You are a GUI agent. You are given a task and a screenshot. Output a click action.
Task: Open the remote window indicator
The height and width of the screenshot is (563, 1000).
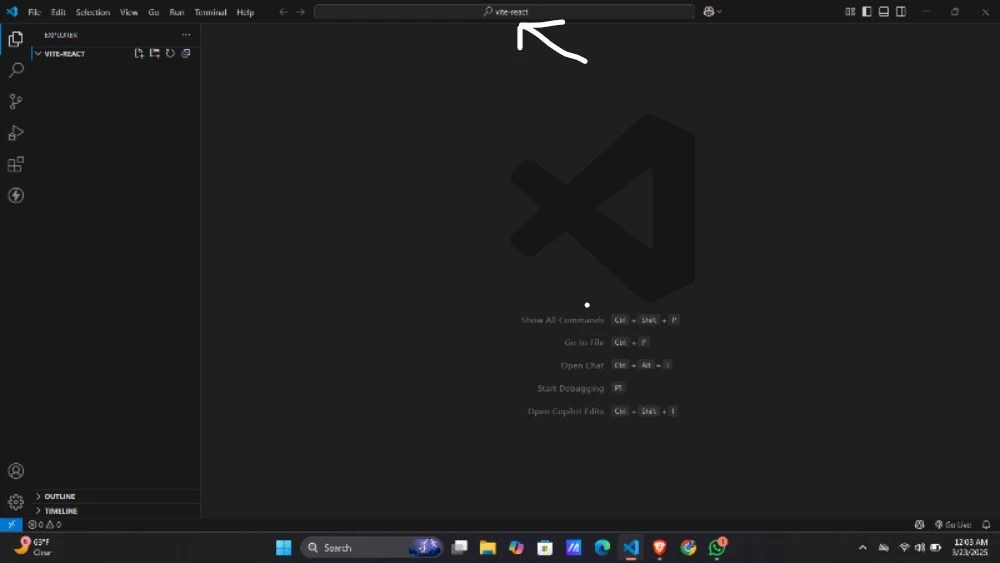pyautogui.click(x=11, y=524)
